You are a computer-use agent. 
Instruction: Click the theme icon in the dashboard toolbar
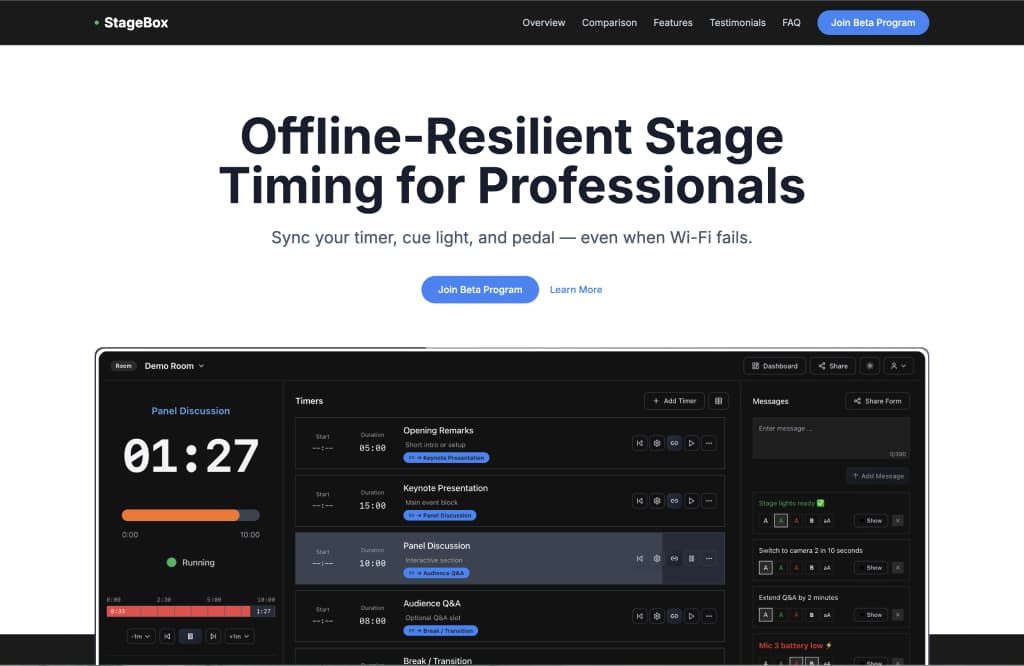[869, 365]
